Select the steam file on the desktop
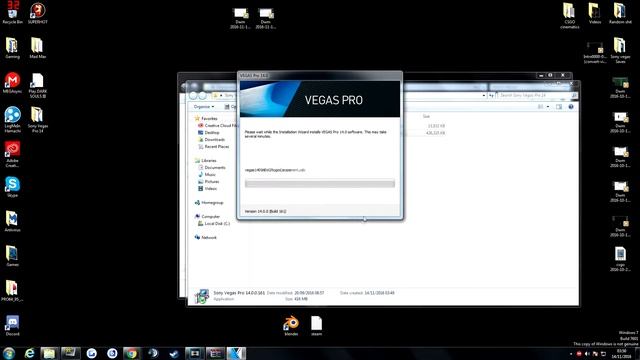The height and width of the screenshot is (360, 640). (316, 326)
